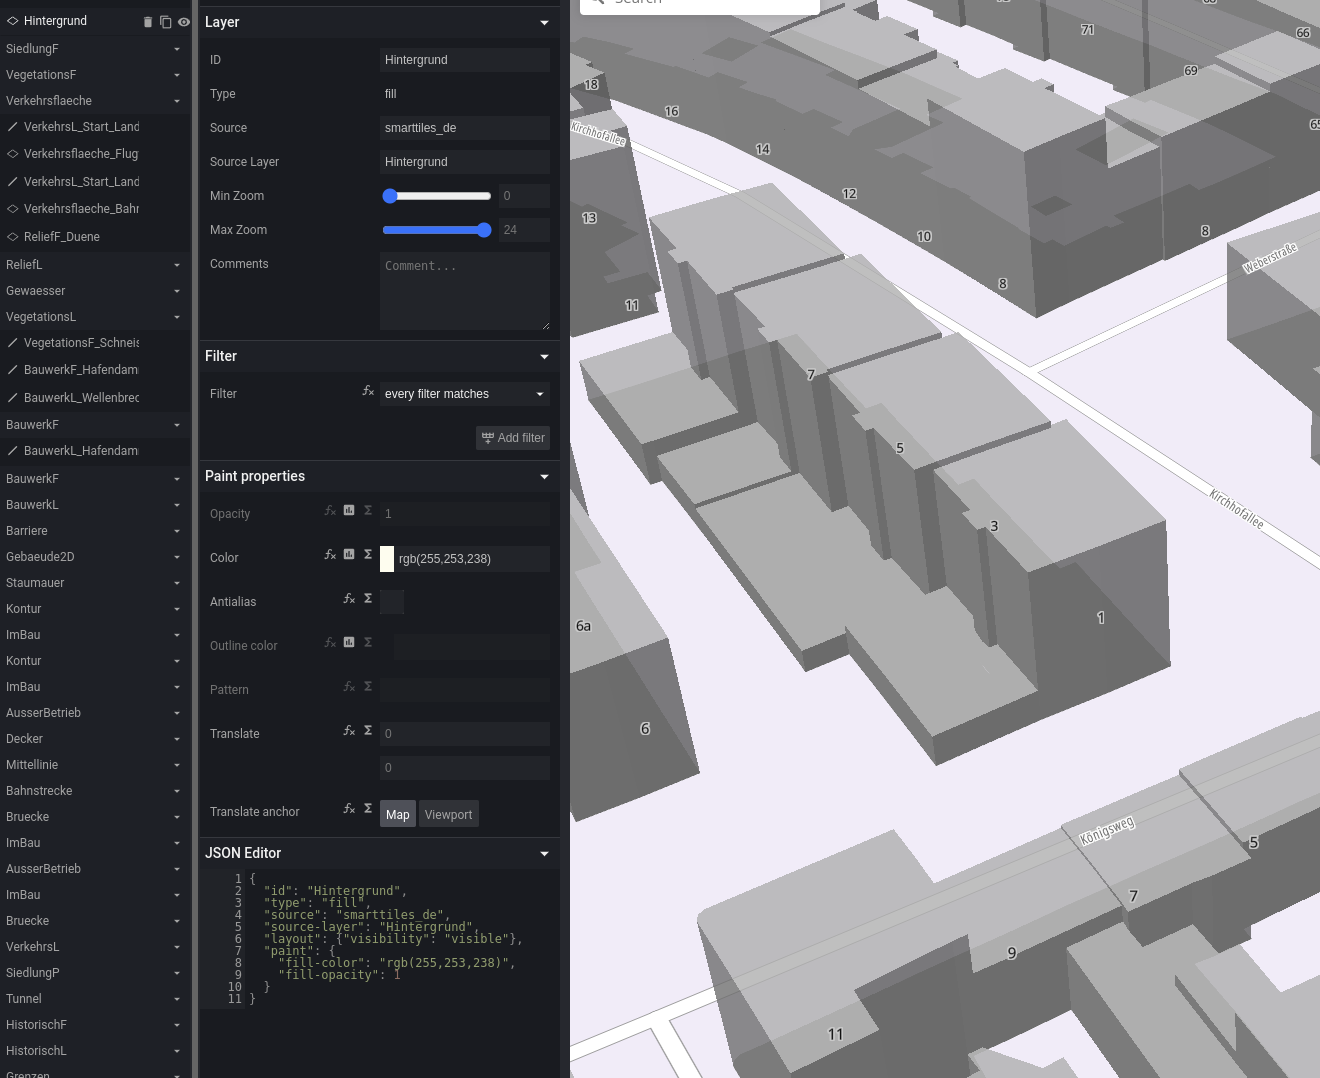Click the expression (fx) icon for Color

[330, 554]
